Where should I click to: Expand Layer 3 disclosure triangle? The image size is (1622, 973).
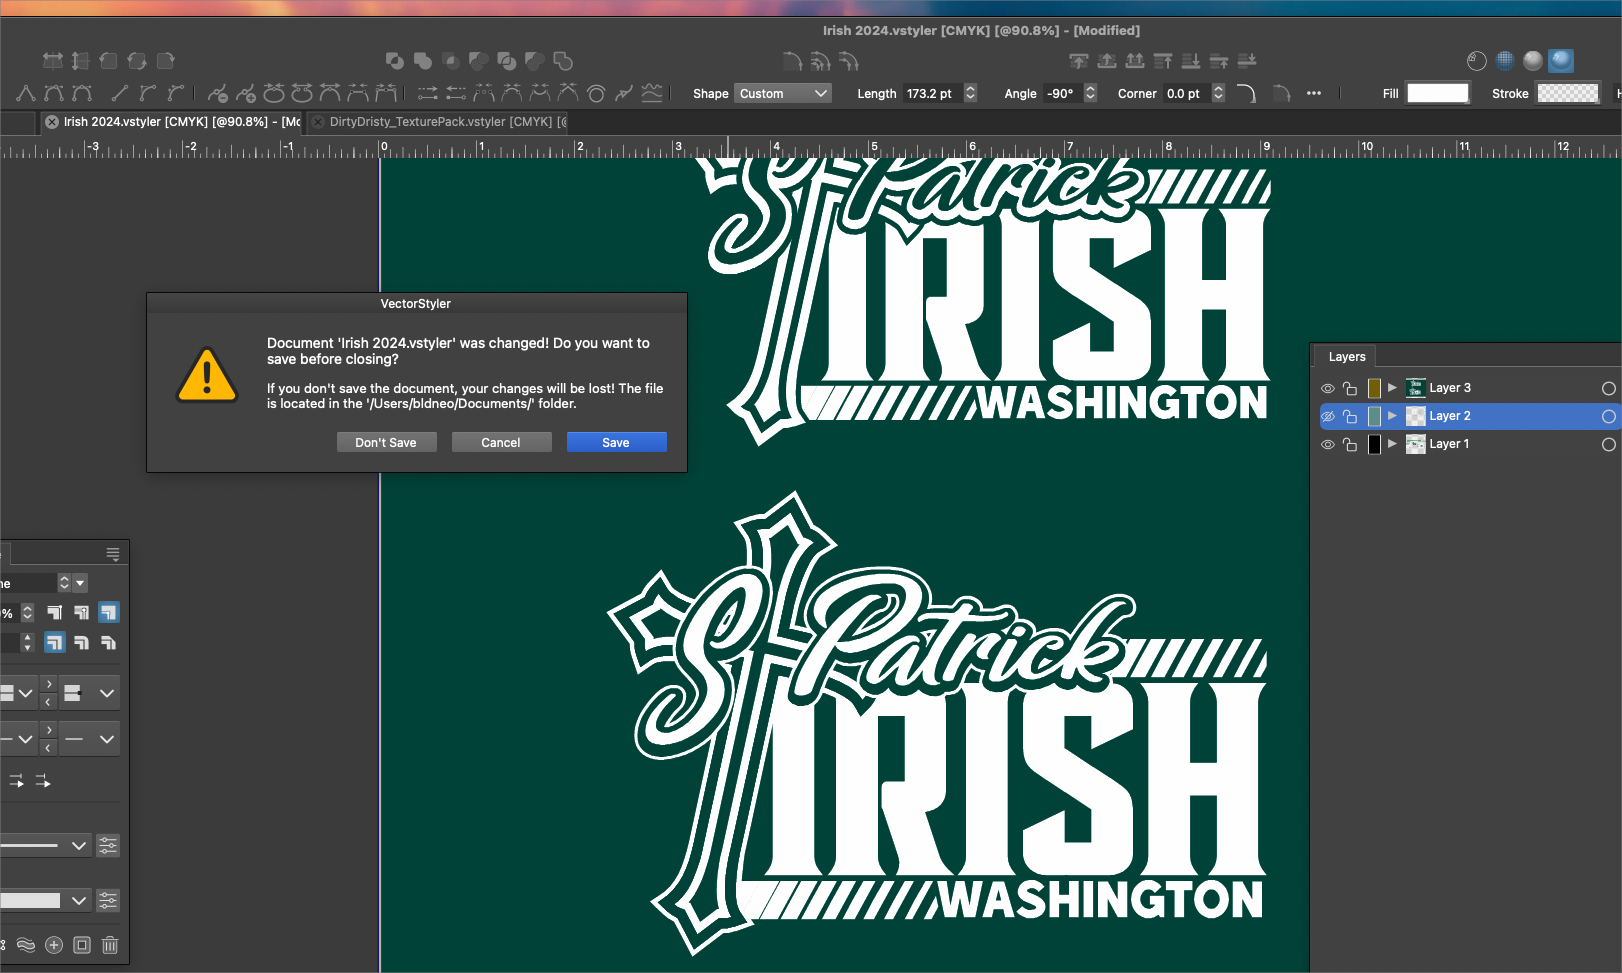(x=1392, y=387)
